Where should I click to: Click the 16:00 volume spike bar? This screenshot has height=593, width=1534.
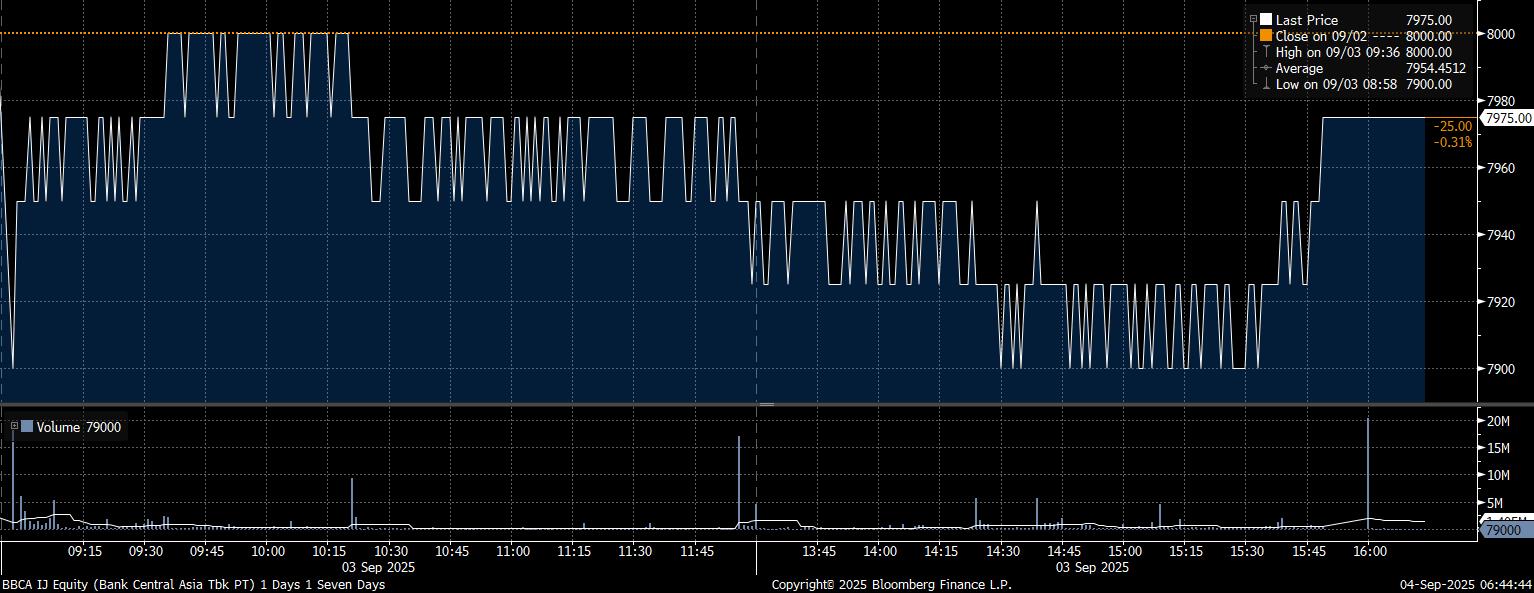pos(1368,470)
